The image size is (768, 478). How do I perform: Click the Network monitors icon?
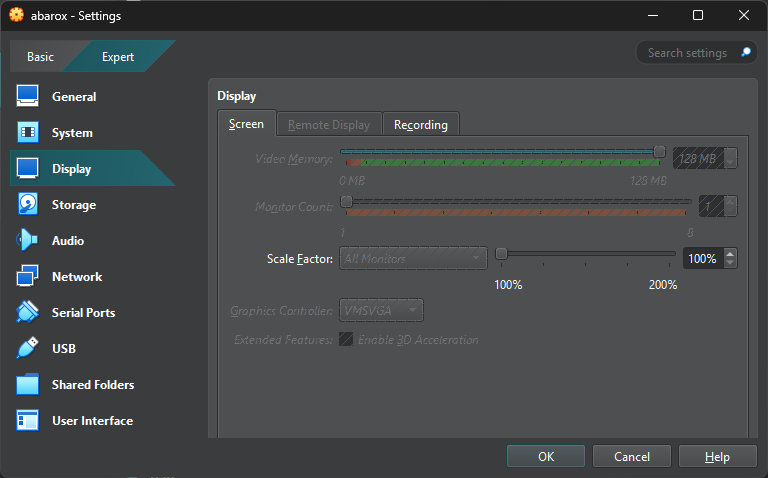(x=27, y=276)
